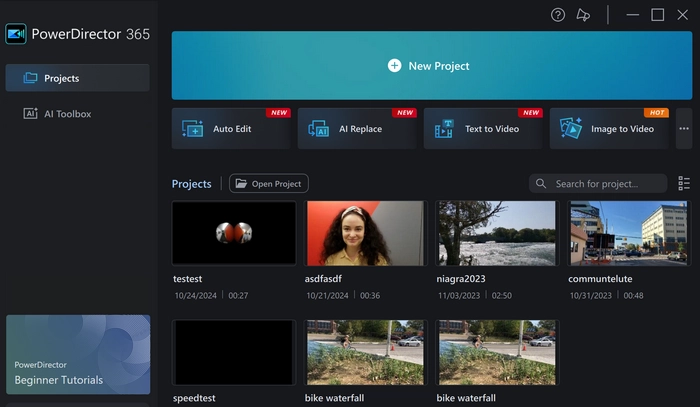Click the 00:36 duration label
The width and height of the screenshot is (700, 407).
pos(370,295)
